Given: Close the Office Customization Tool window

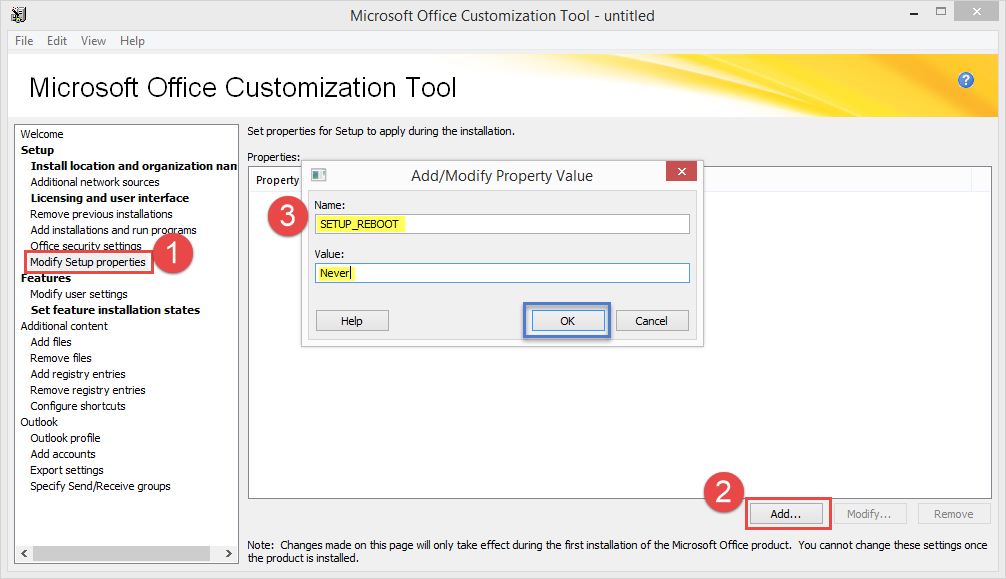Looking at the screenshot, I should click(x=976, y=12).
